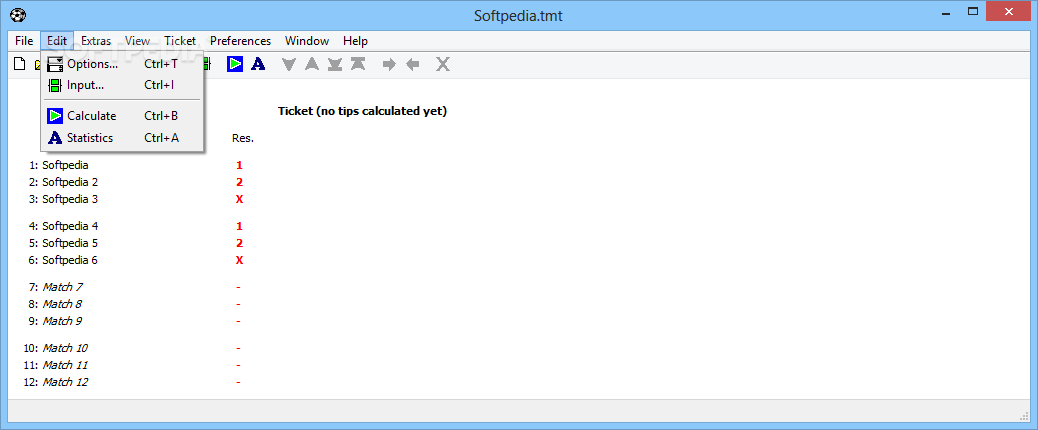Viewport: 1038px width, 430px height.
Task: Select the 'Match 12' row
Action: pyautogui.click(x=56, y=382)
